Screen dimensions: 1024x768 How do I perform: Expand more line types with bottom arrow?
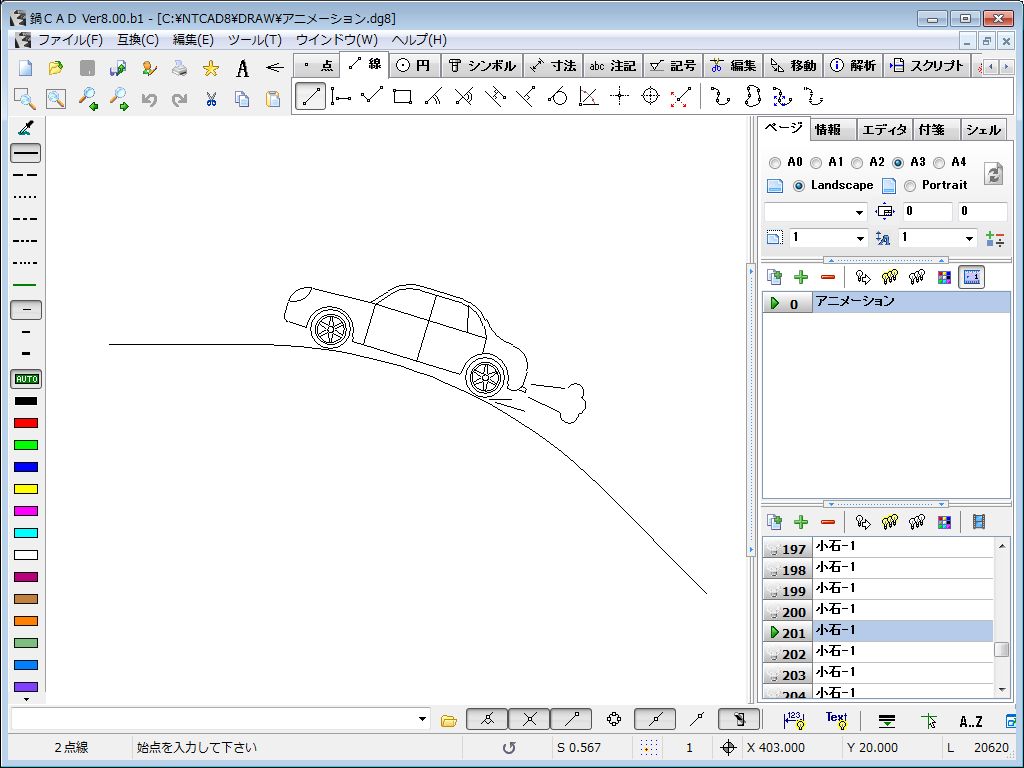[26, 699]
